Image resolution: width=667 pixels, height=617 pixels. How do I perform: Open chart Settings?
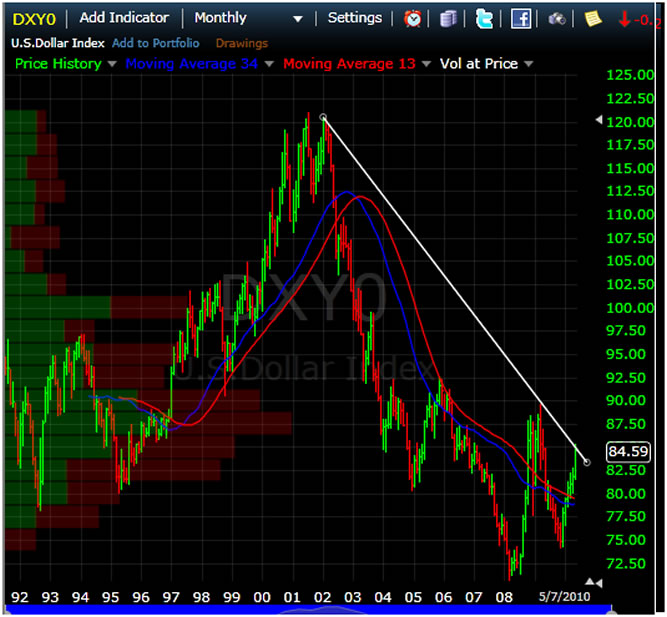pos(355,18)
